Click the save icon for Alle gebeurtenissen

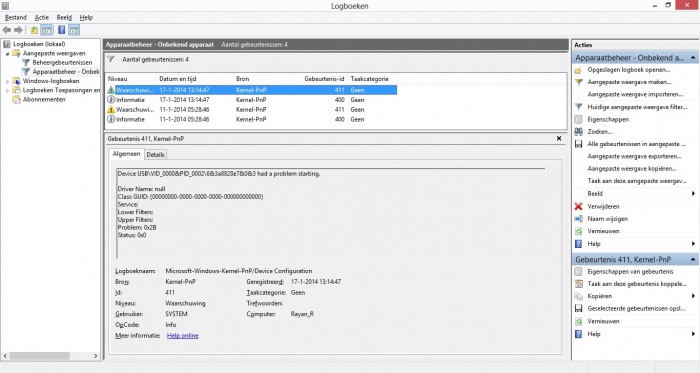click(578, 144)
